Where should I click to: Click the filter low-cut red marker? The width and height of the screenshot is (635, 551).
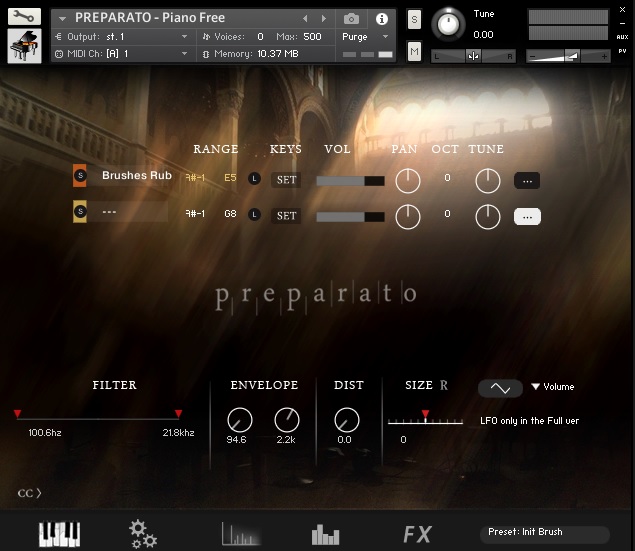[17, 413]
